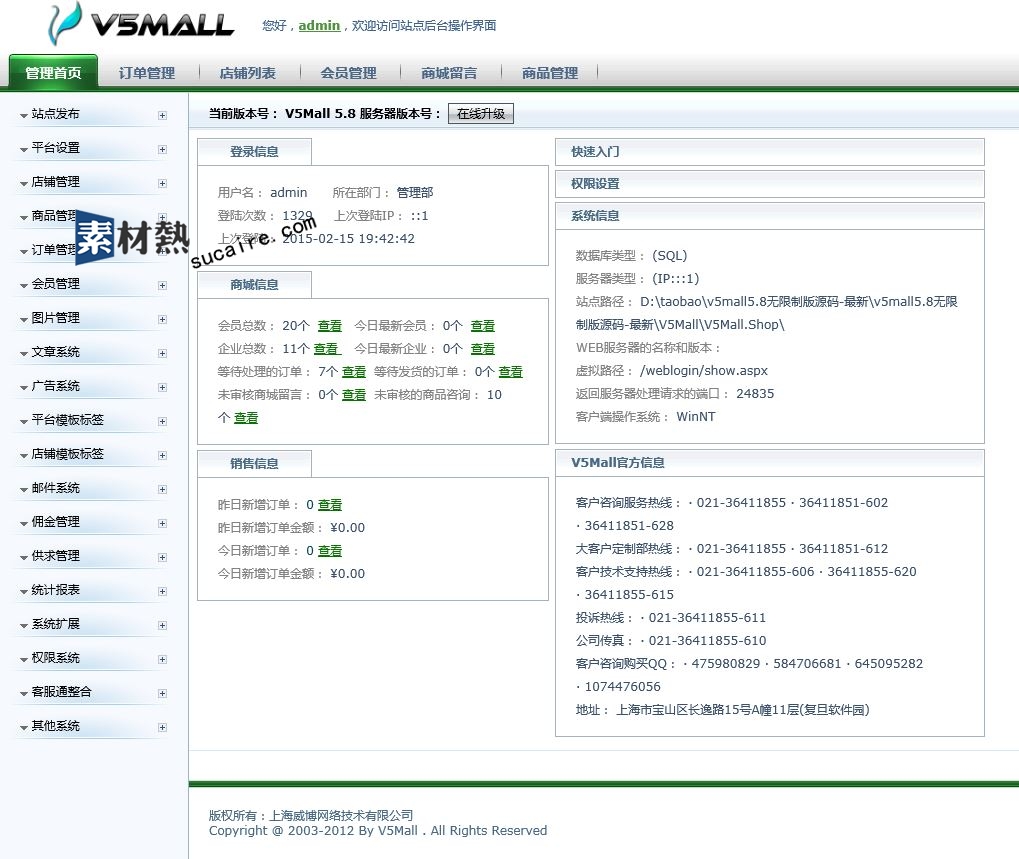Click 查看 for 未审核的商品咨询
The height and width of the screenshot is (859, 1019).
(246, 418)
